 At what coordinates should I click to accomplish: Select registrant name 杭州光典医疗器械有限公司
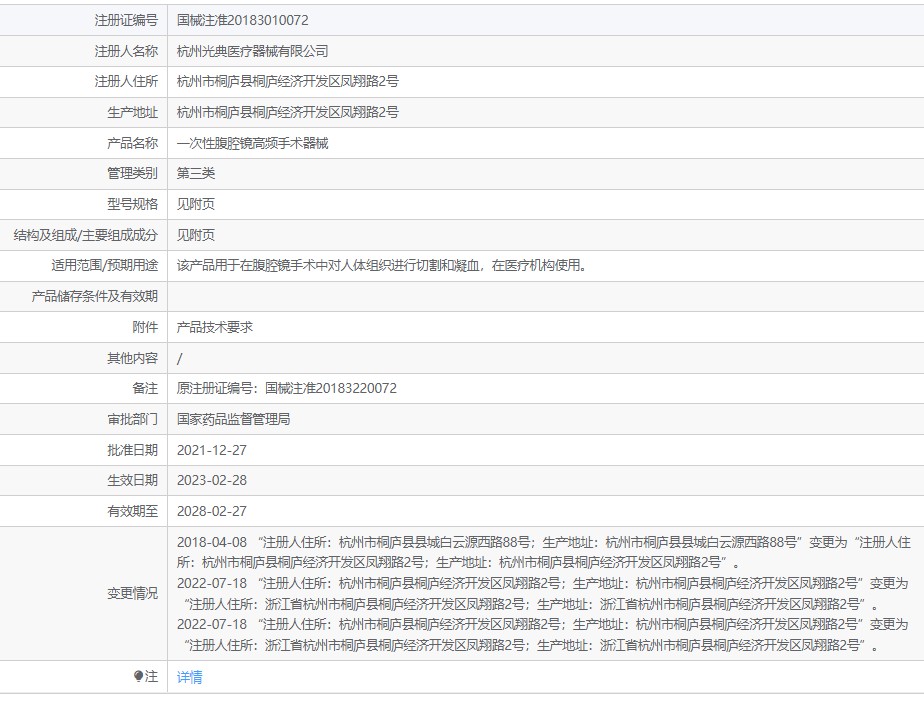pyautogui.click(x=252, y=51)
